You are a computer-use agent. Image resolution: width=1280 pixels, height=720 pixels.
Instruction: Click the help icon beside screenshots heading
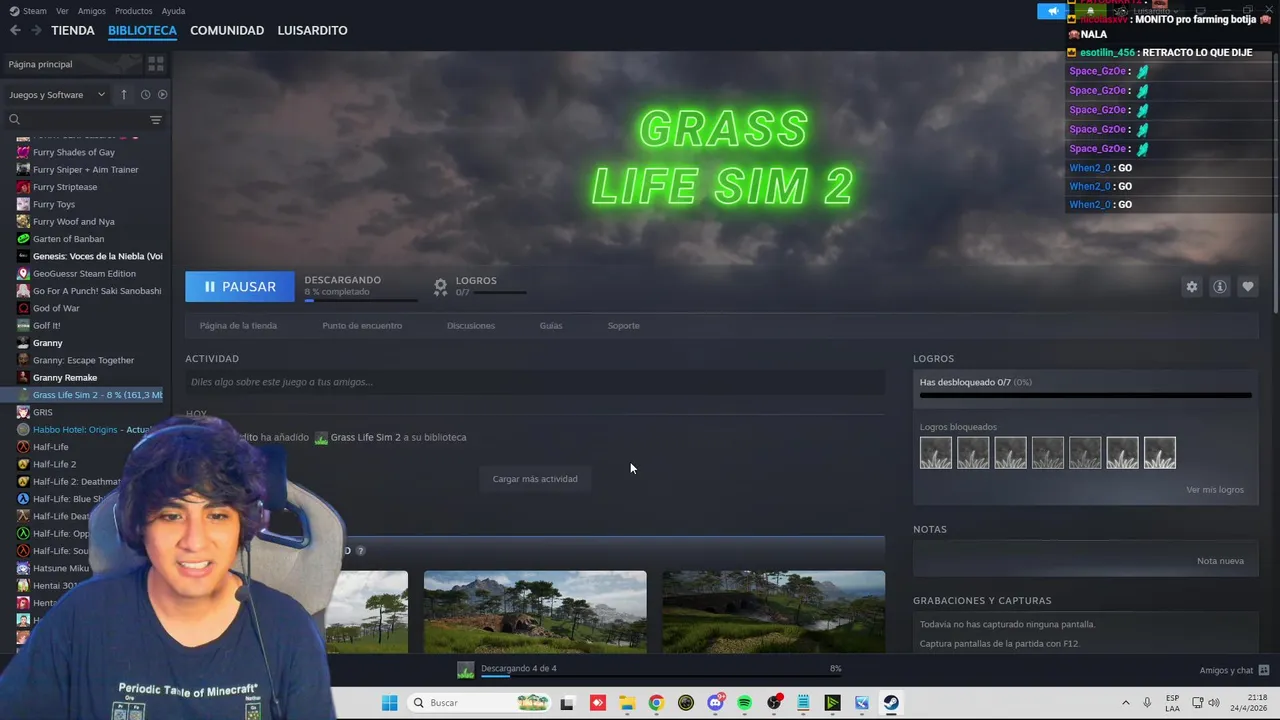tap(360, 551)
